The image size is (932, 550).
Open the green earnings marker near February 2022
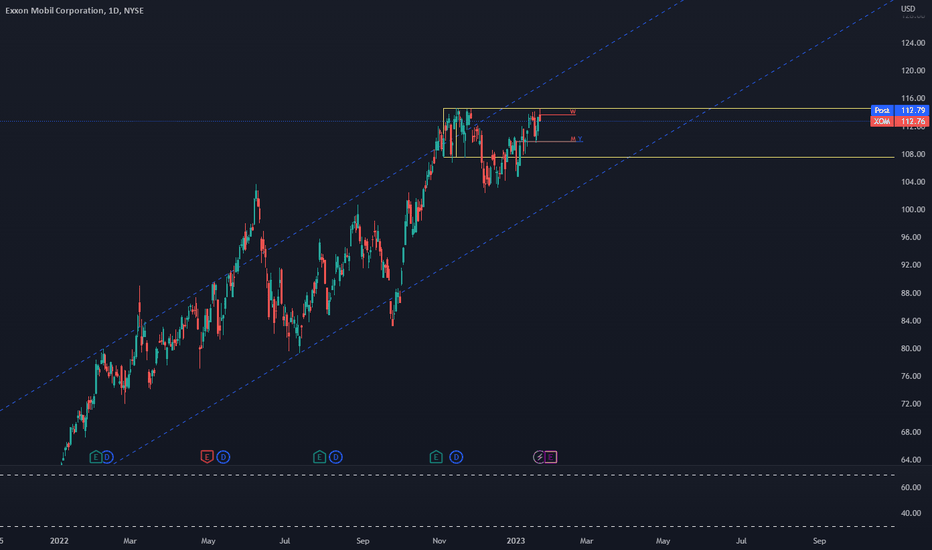(x=95, y=457)
